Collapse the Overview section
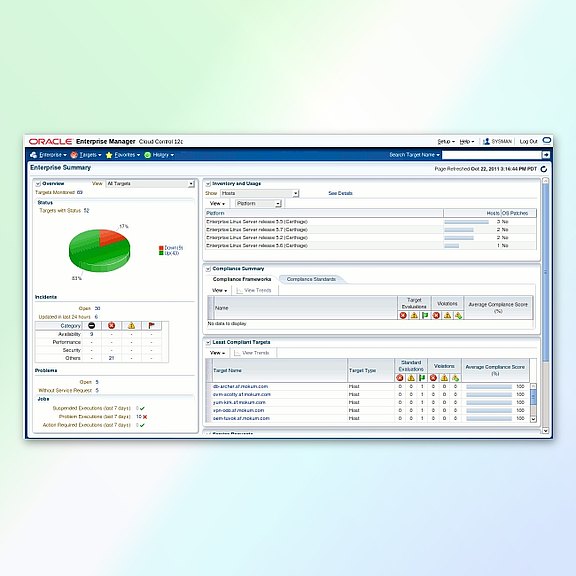The image size is (576, 576). point(37,184)
